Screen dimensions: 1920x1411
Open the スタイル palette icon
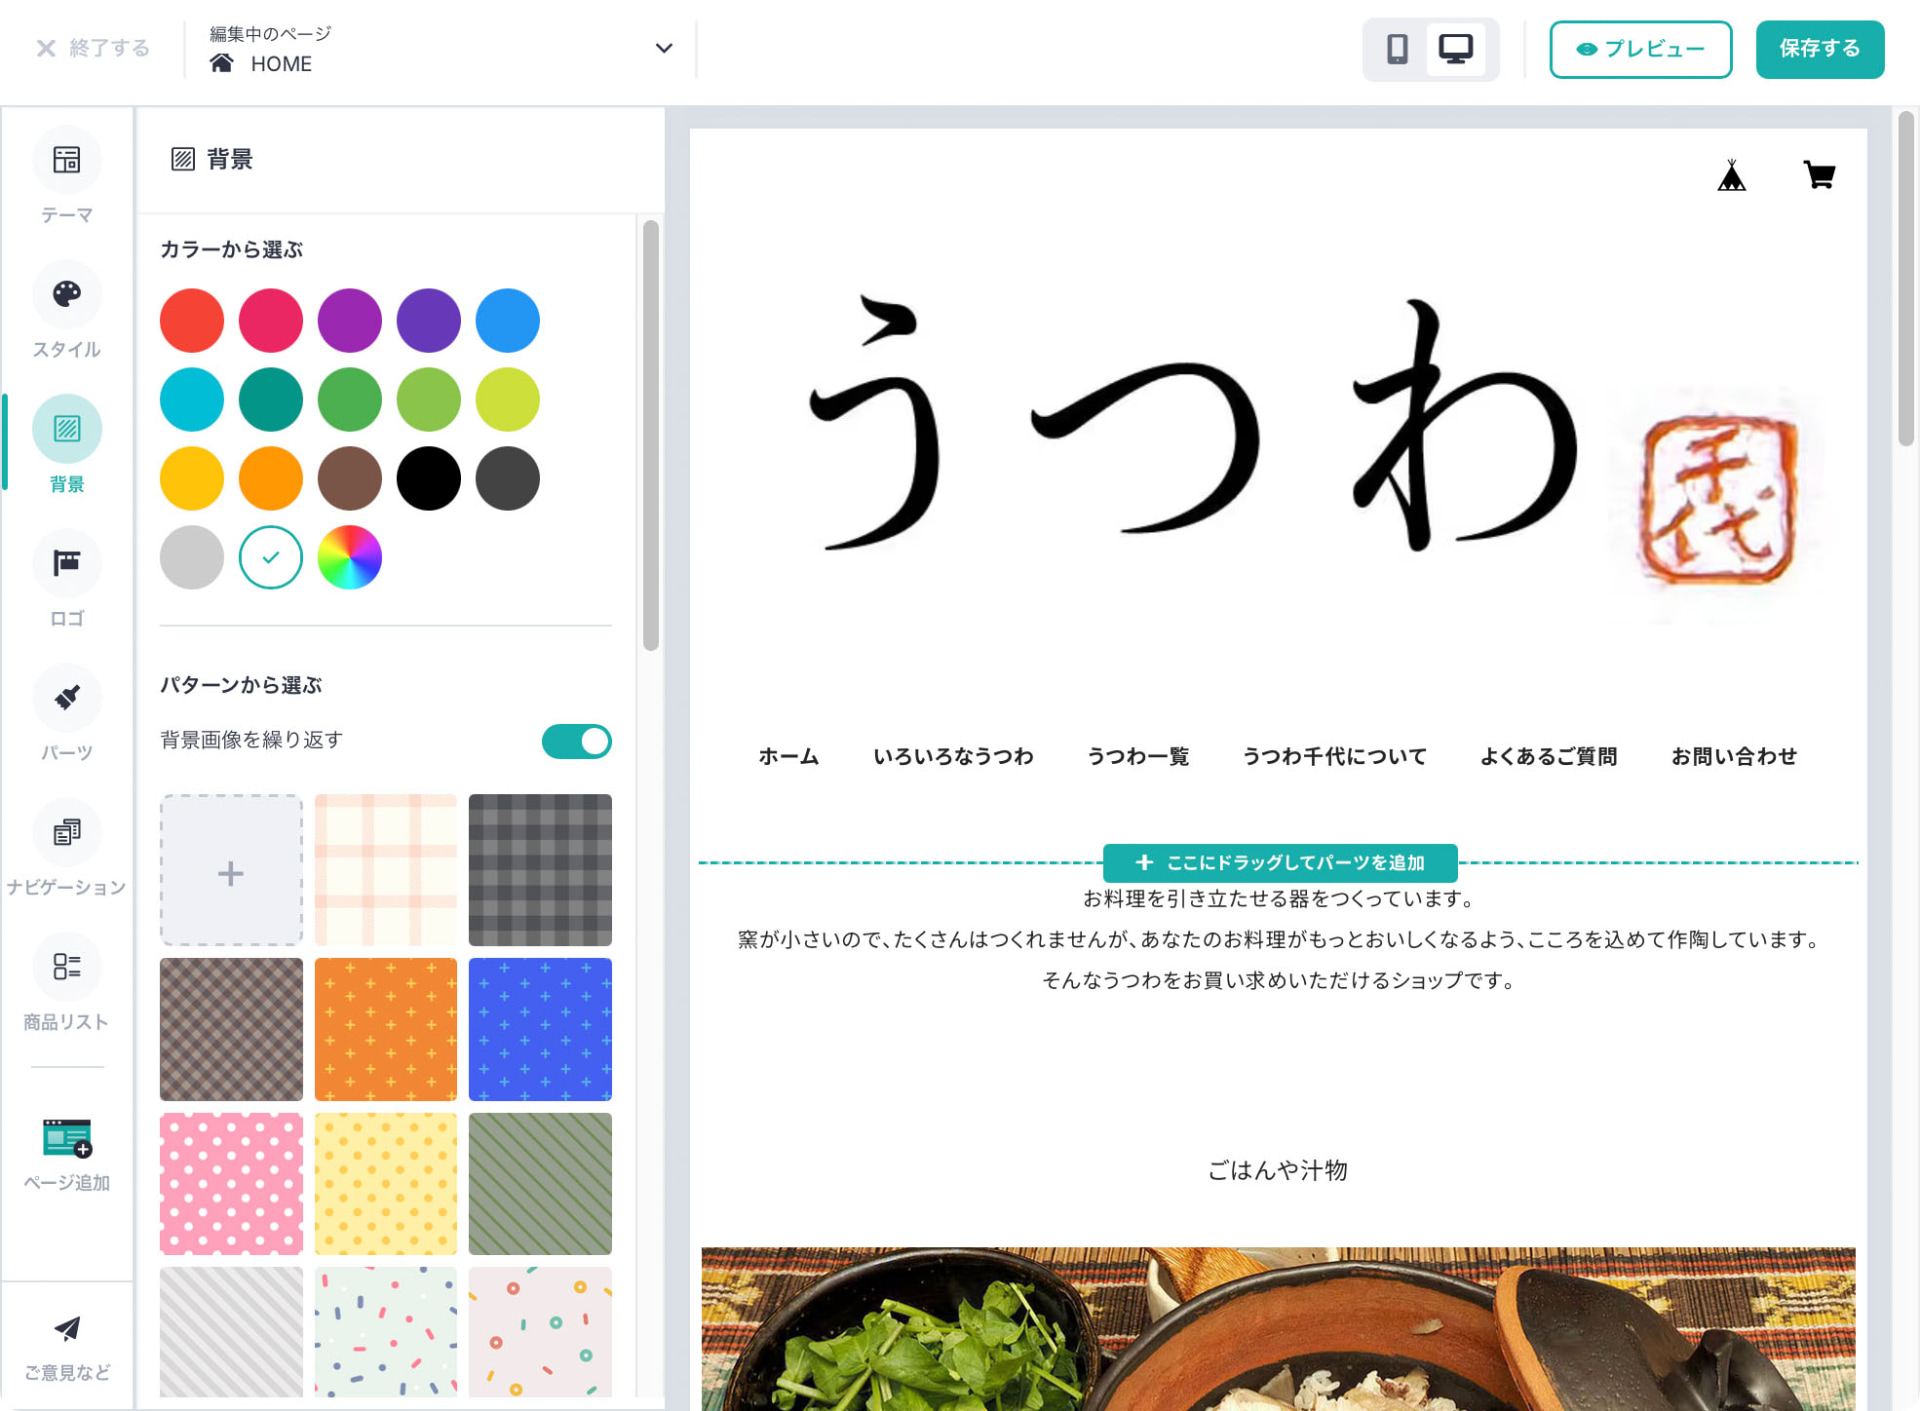pyautogui.click(x=67, y=295)
